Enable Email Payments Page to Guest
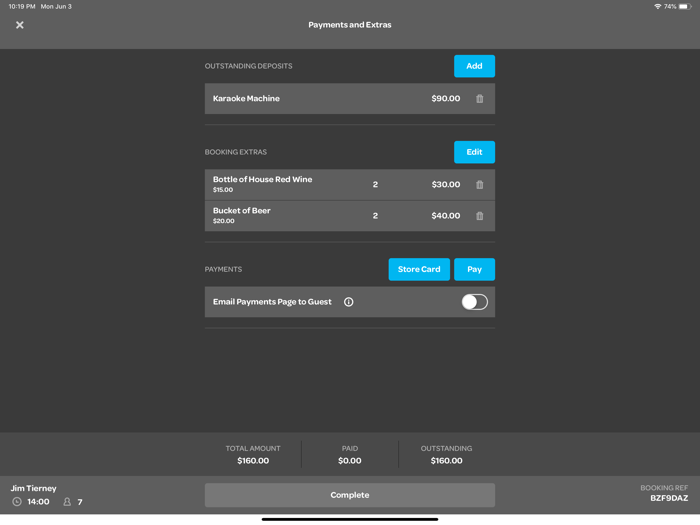Viewport: 700px width, 525px height. (475, 302)
